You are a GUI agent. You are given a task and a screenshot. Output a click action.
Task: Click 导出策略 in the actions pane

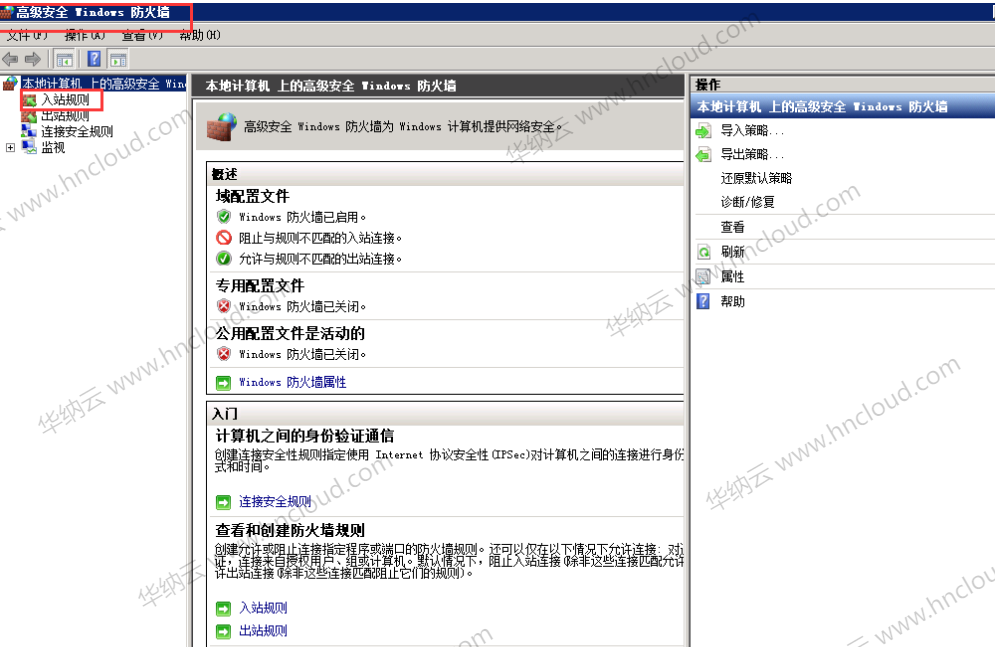click(752, 154)
